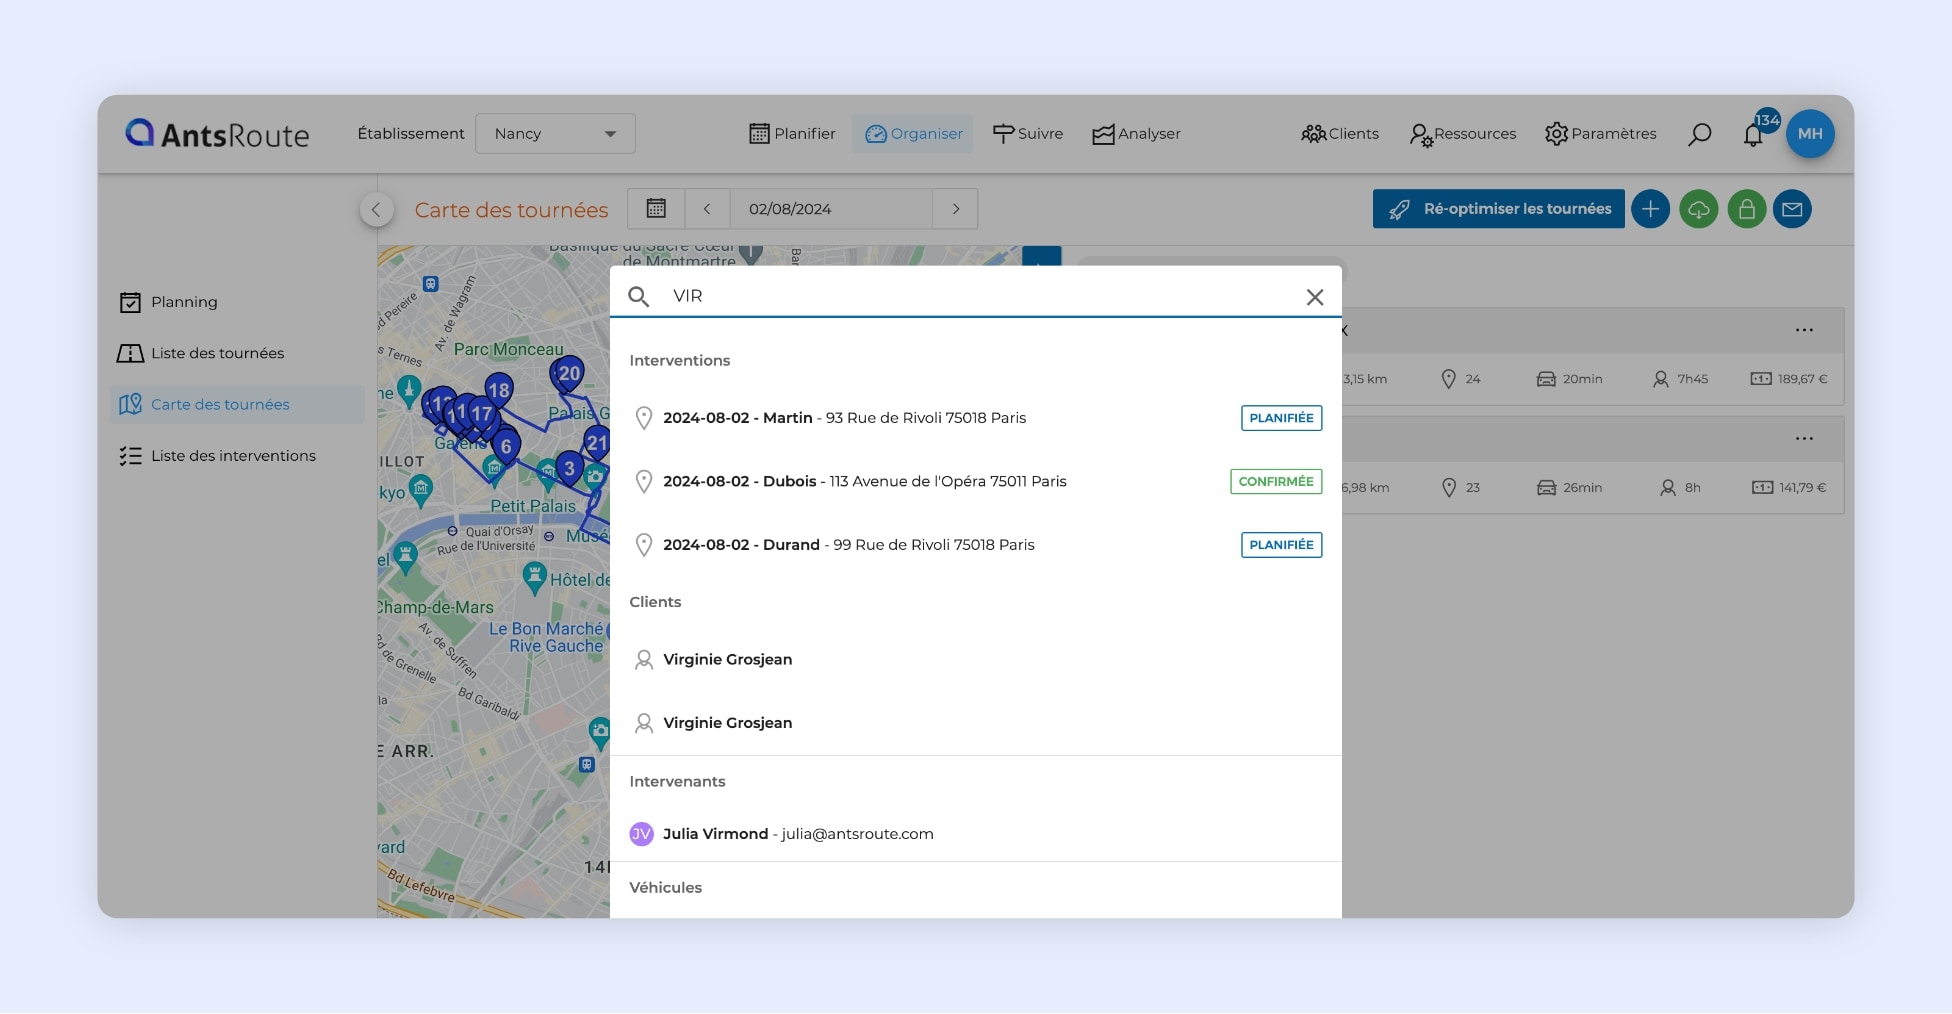Open the calendar date picker icon
This screenshot has width=1952, height=1014.
tap(656, 209)
